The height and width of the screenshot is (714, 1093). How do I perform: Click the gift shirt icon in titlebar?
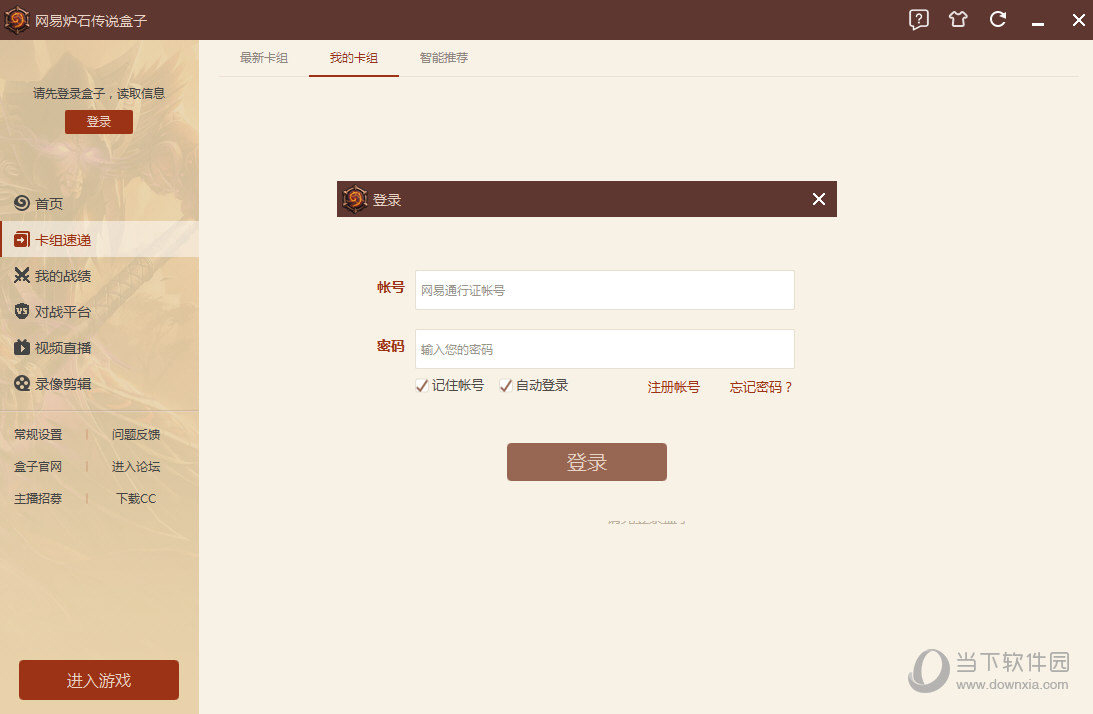[958, 19]
